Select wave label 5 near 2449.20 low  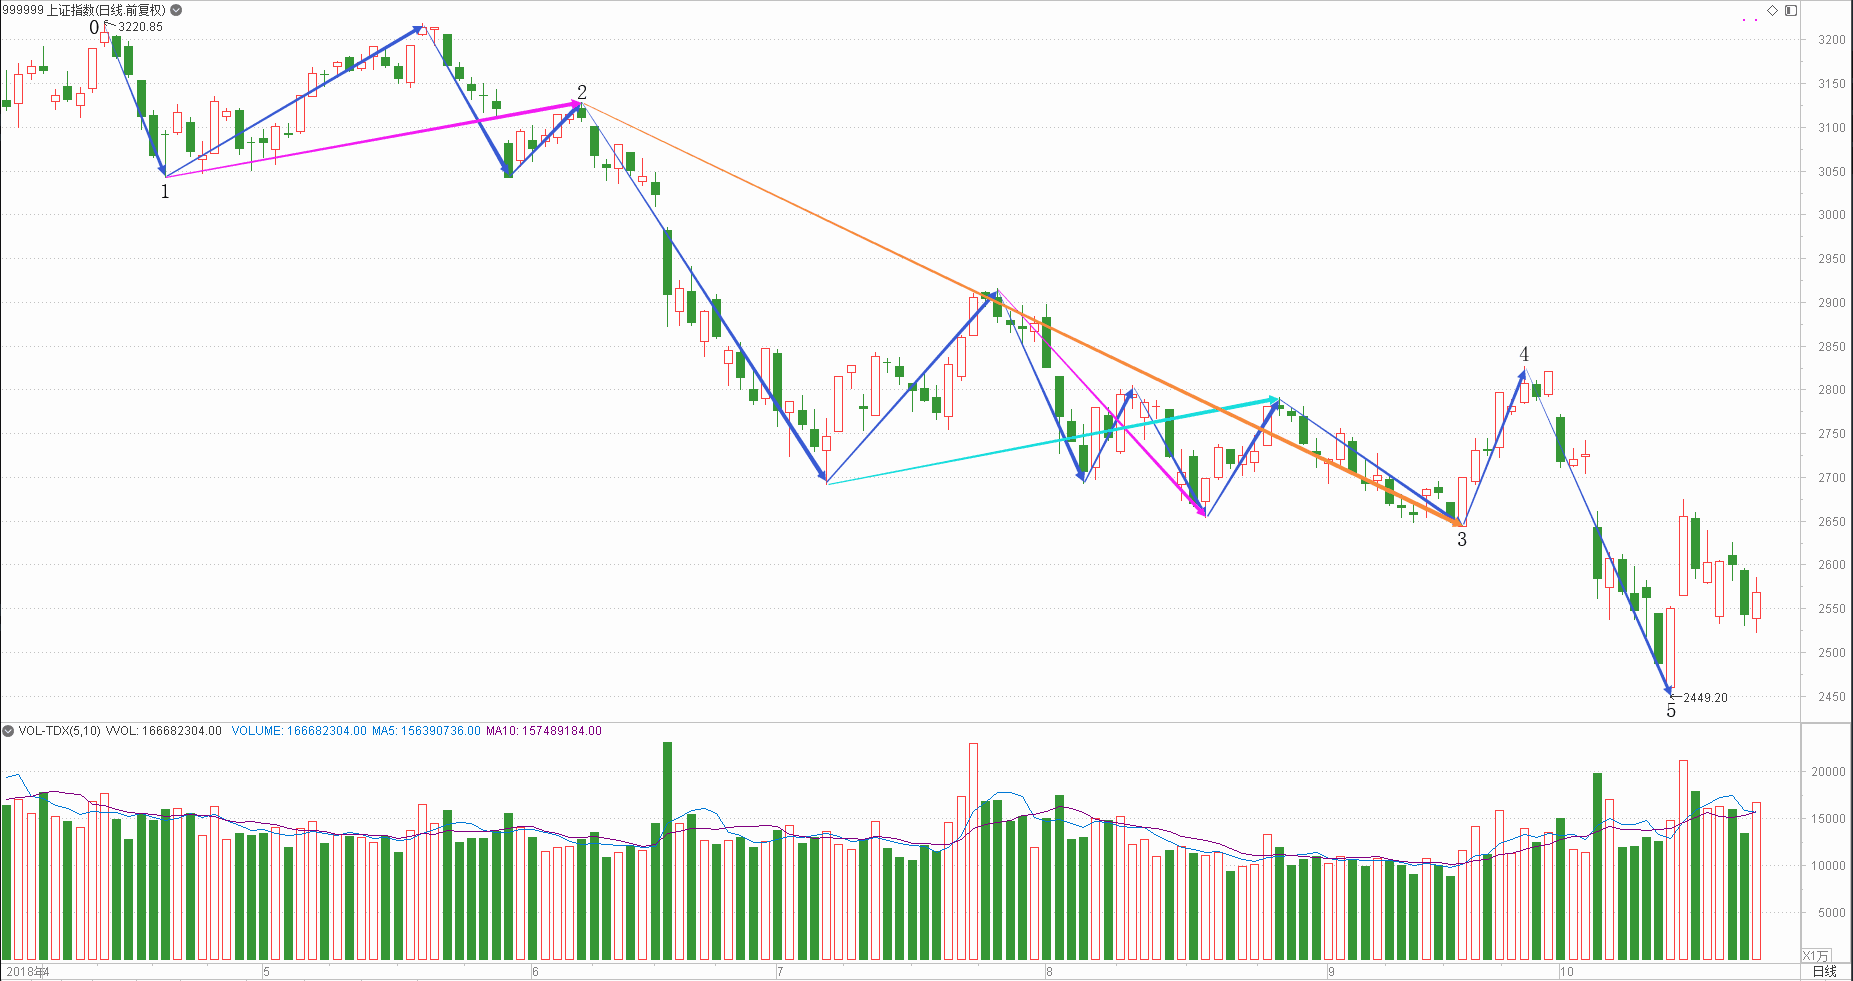point(1671,711)
